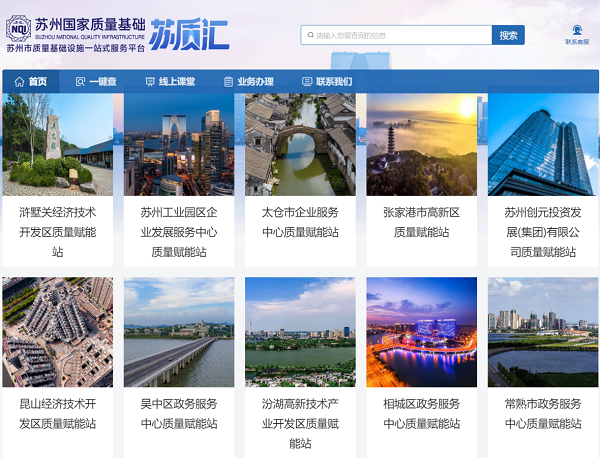
Task: Click the 线上课堂 classroom icon
Action: (150, 81)
